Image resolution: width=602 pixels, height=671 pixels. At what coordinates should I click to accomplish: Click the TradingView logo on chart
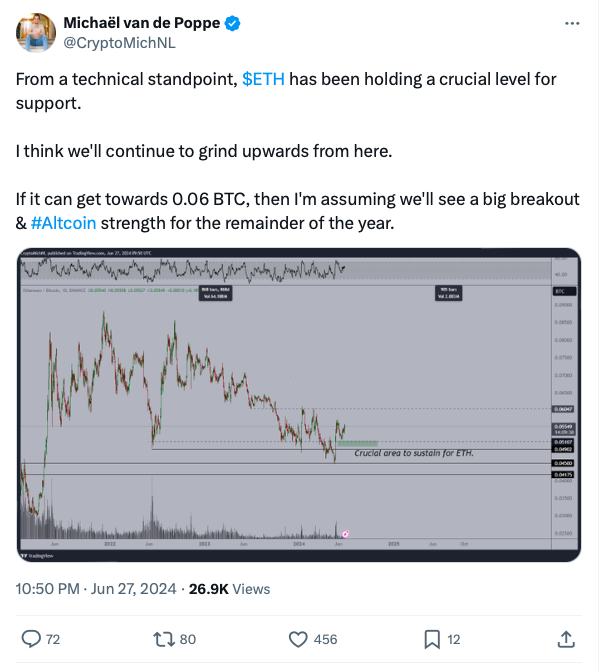[x=38, y=555]
